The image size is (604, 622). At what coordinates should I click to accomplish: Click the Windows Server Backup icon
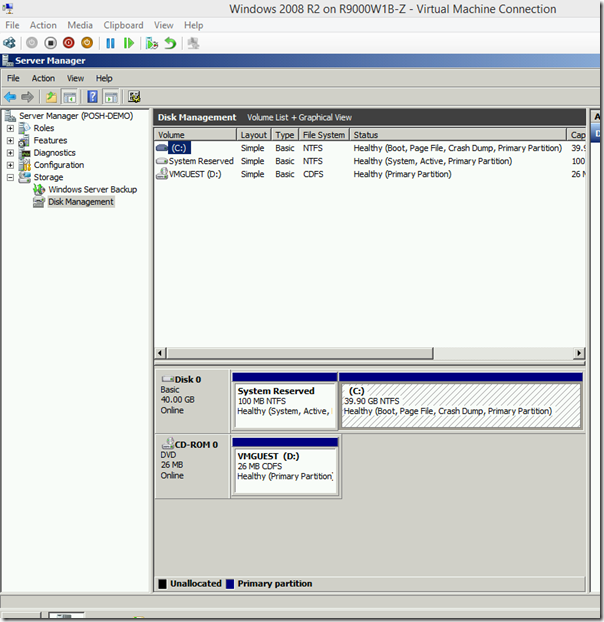pyautogui.click(x=39, y=190)
